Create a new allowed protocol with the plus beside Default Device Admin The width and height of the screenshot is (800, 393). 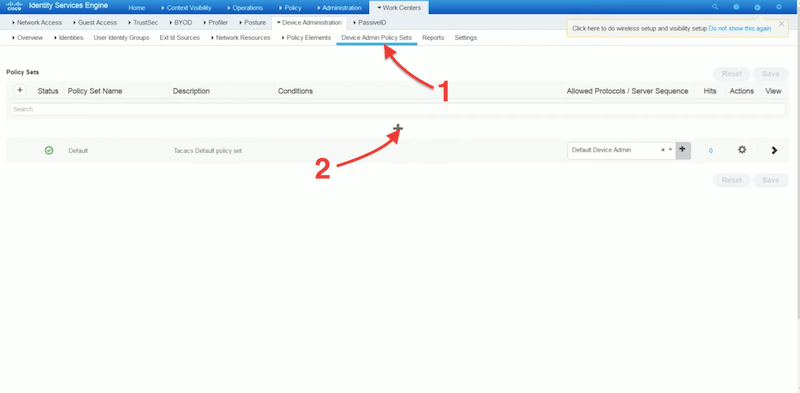pyautogui.click(x=683, y=150)
